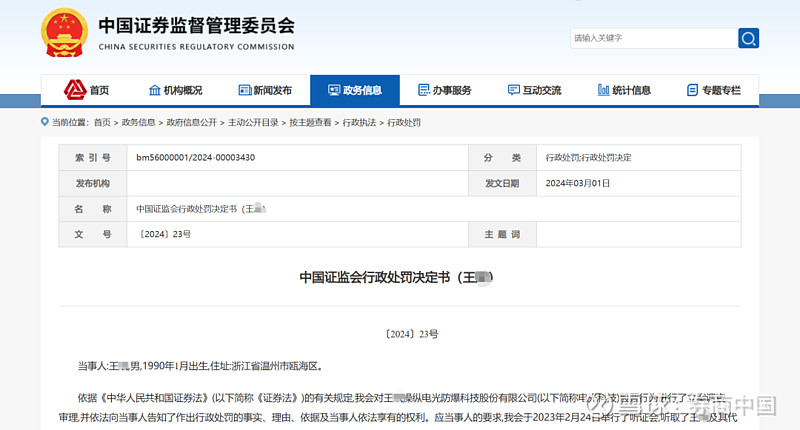Open the 办事服务 navigation tab
Viewport: 800px width, 430px height.
[445, 90]
